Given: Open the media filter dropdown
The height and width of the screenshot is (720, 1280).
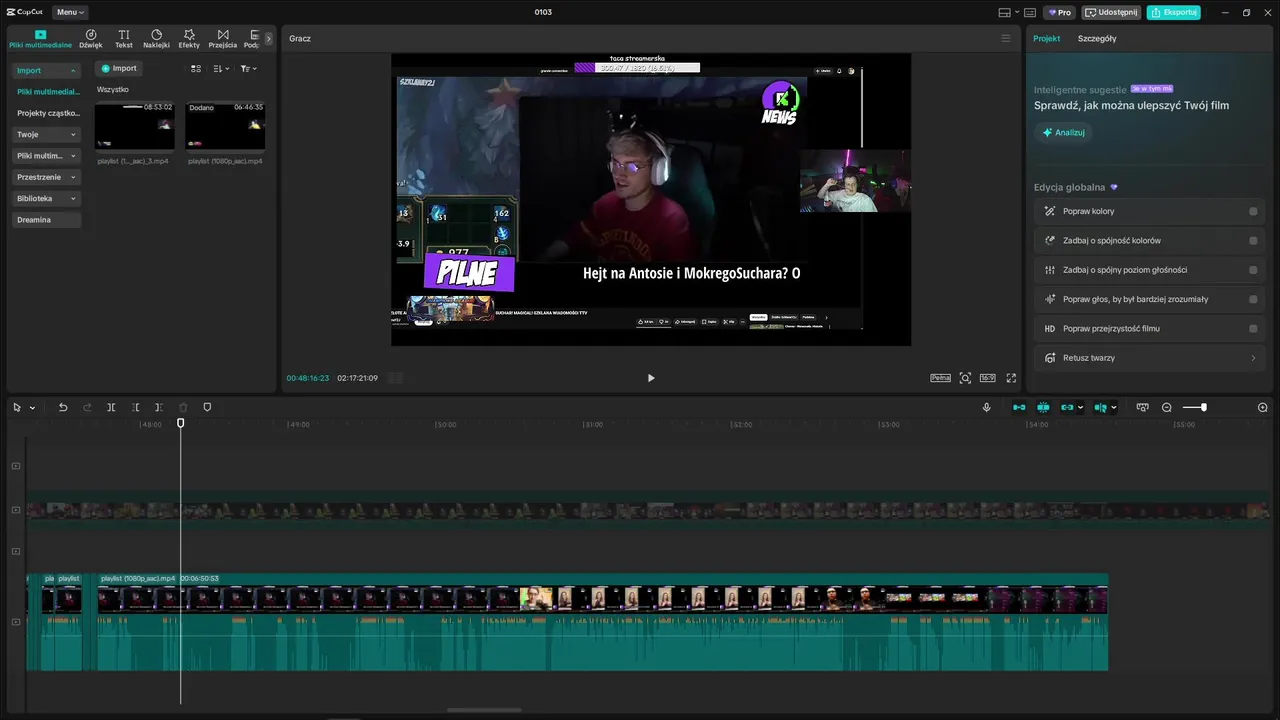Looking at the screenshot, I should click(249, 69).
